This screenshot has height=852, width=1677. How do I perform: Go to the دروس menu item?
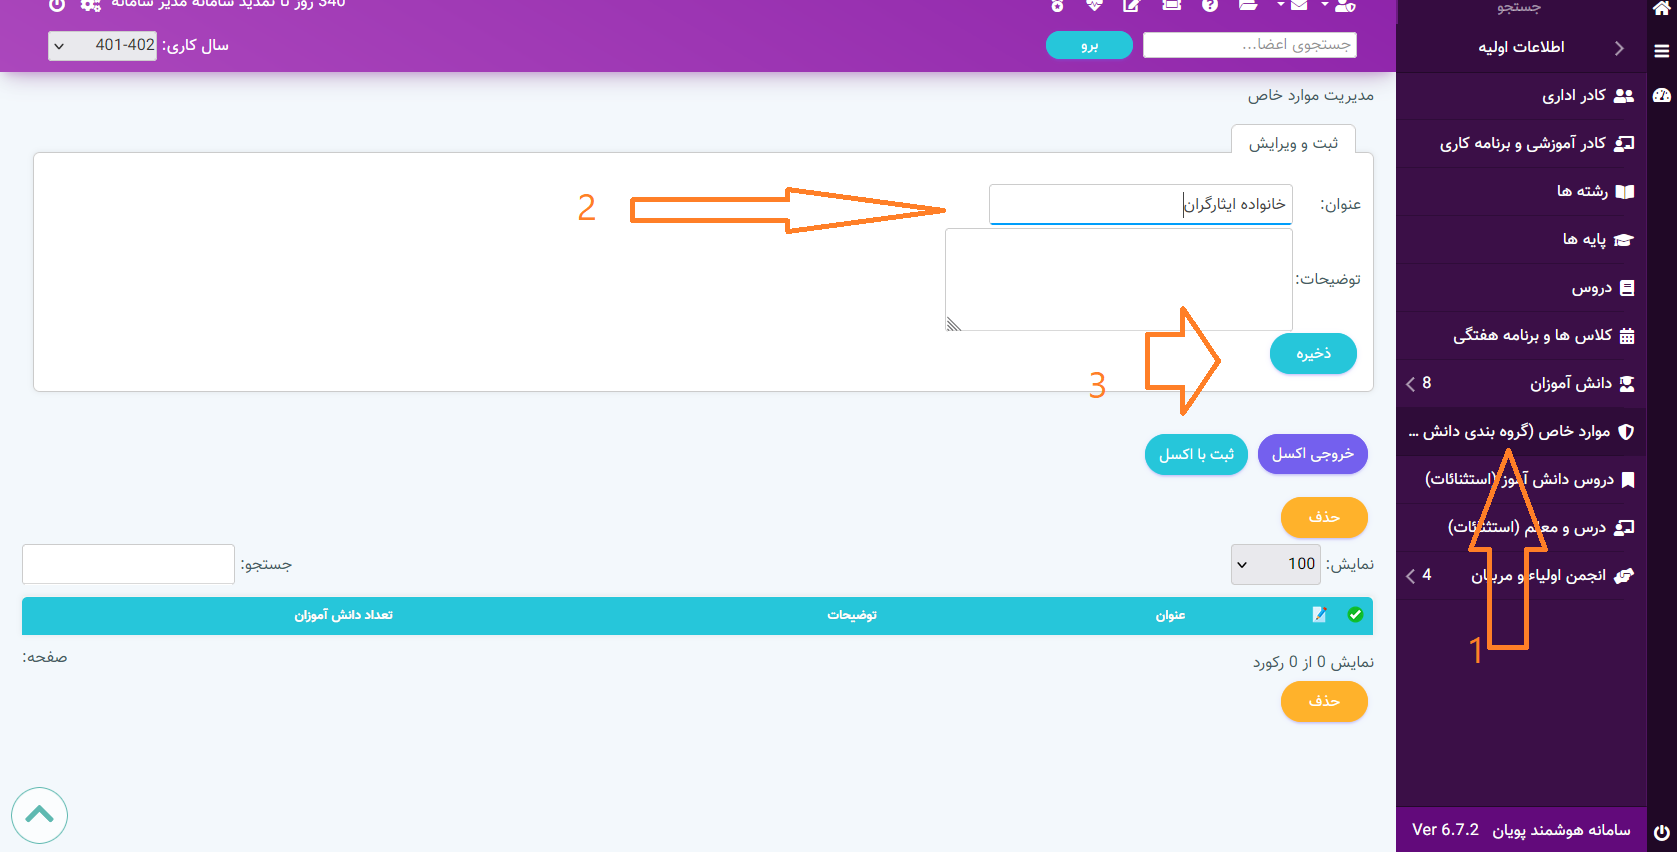click(x=1521, y=288)
